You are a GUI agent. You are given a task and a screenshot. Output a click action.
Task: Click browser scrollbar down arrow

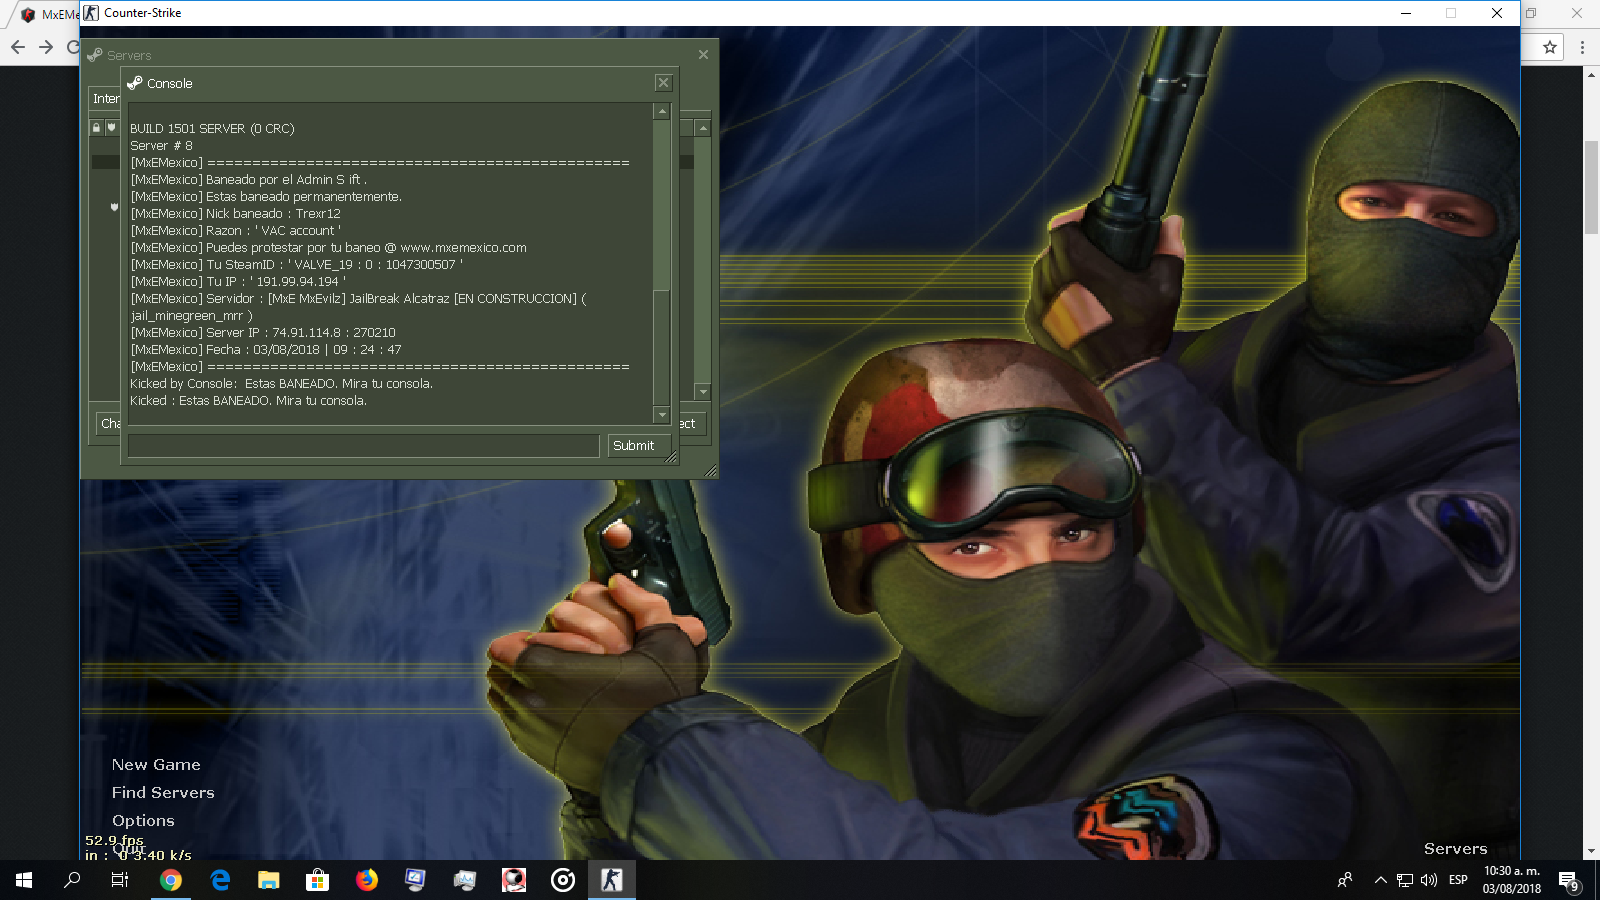click(1591, 852)
